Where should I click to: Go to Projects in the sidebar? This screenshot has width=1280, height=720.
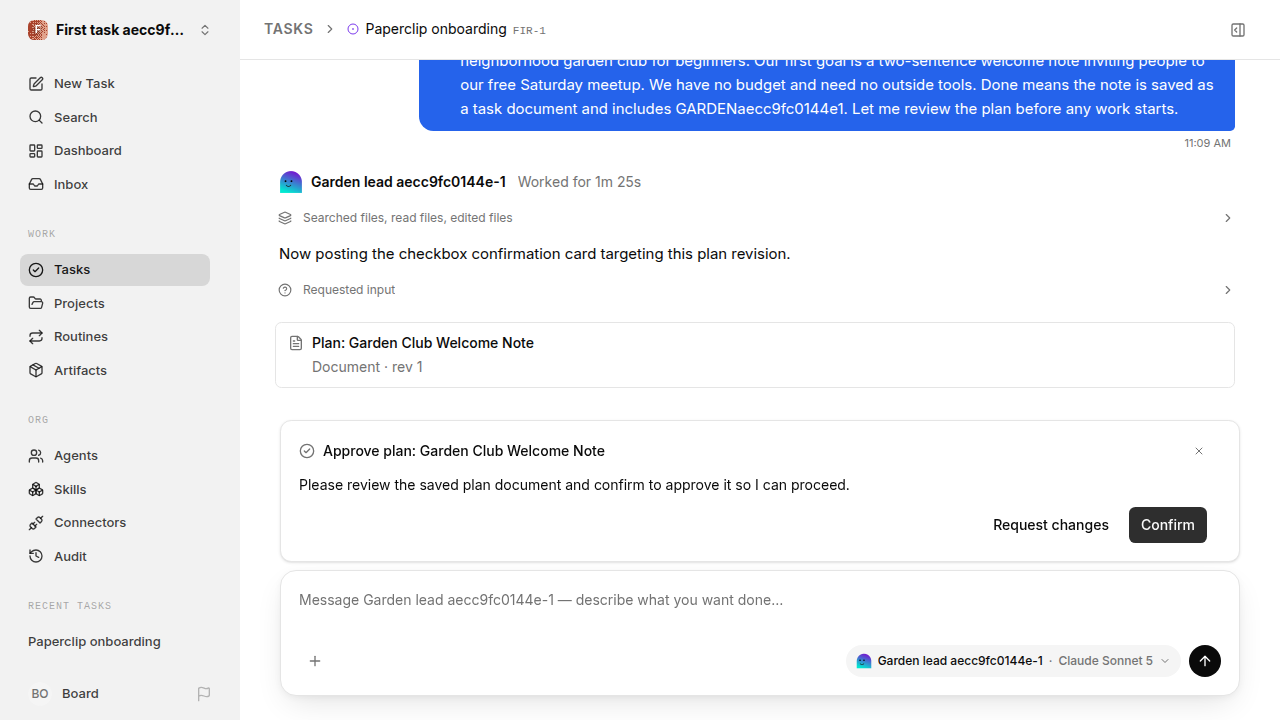point(115,303)
